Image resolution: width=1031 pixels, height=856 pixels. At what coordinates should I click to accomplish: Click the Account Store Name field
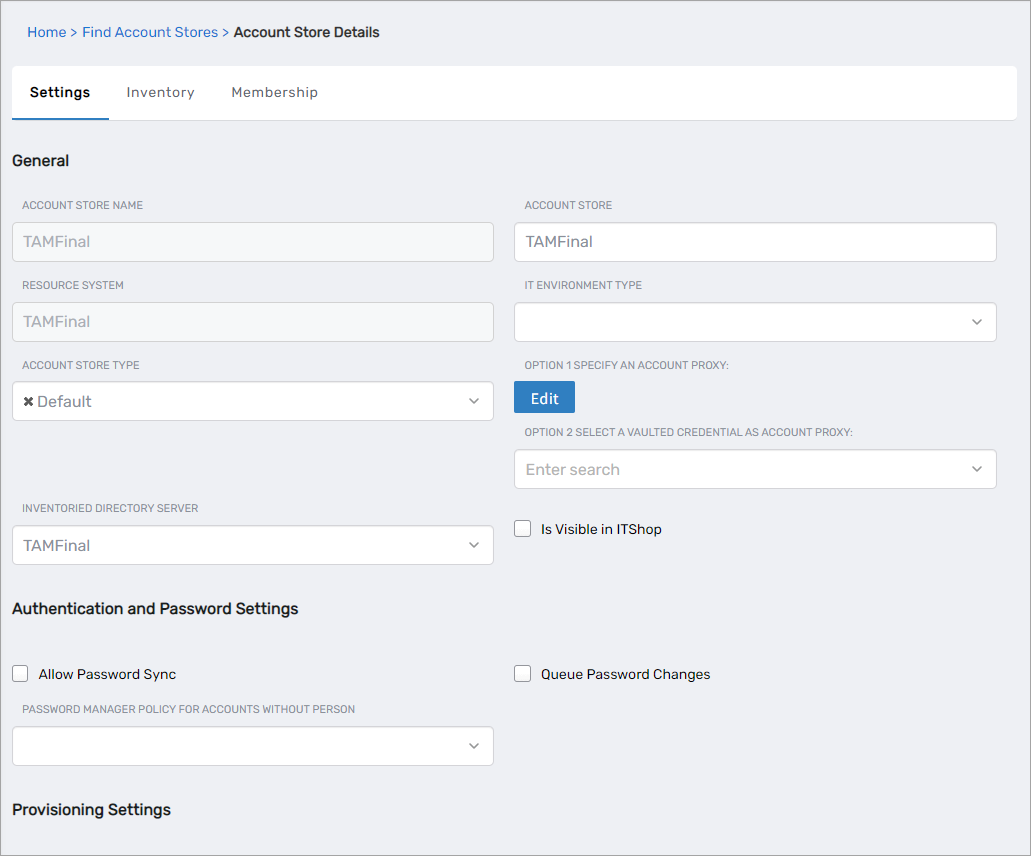[253, 242]
